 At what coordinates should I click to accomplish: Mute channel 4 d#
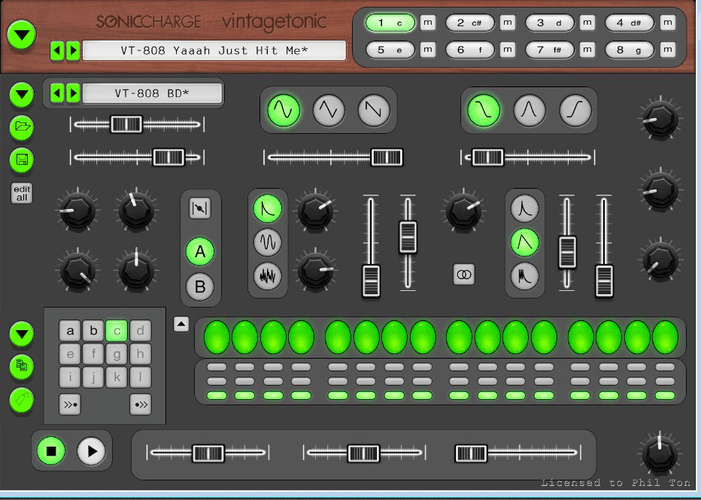(x=667, y=22)
